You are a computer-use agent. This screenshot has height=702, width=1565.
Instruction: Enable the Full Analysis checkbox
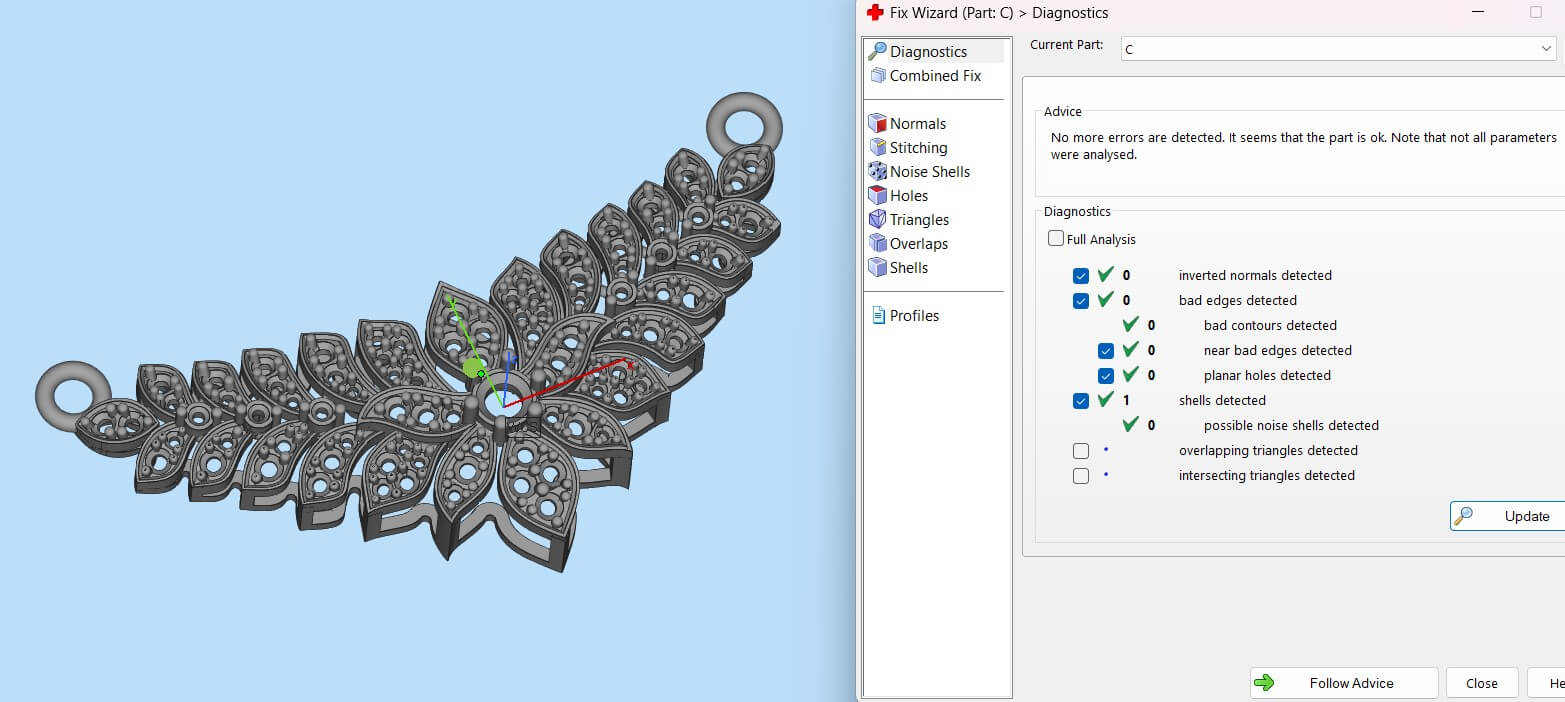pos(1056,239)
